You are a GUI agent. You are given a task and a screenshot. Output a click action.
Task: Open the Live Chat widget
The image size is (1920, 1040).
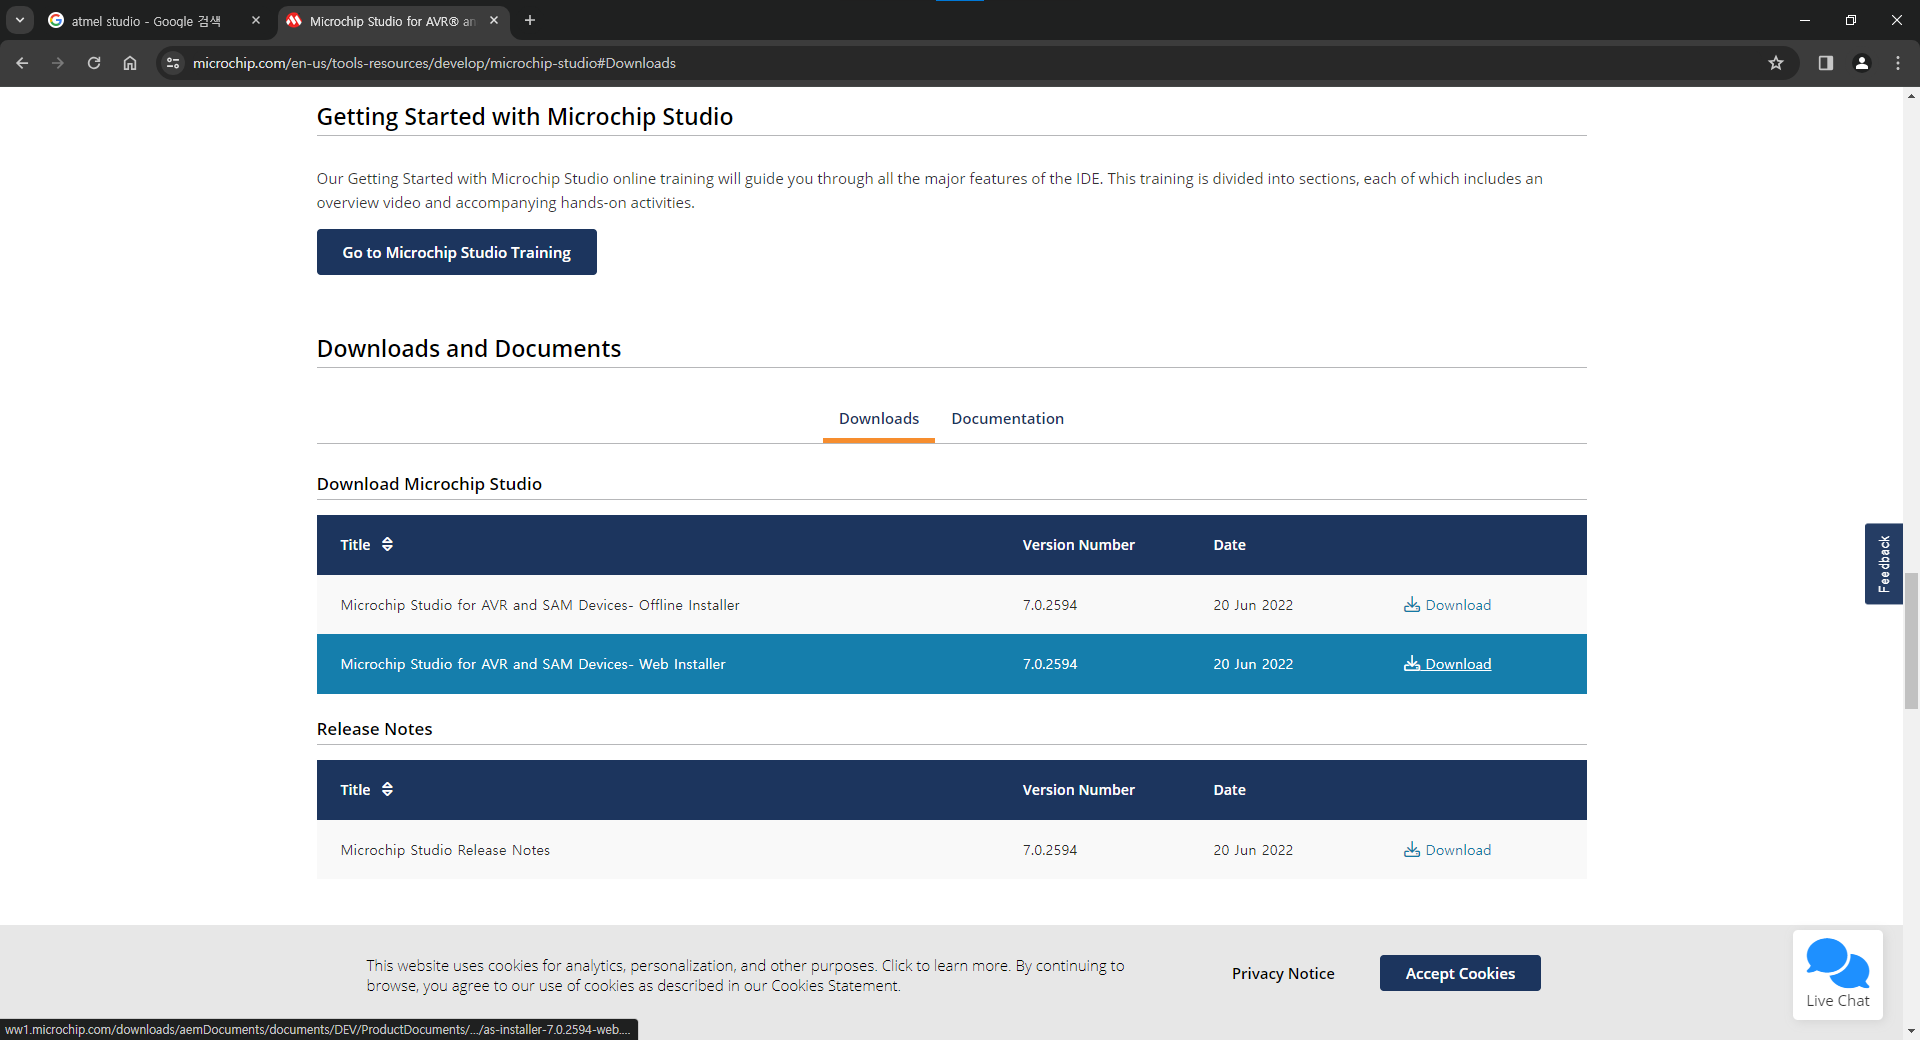tap(1838, 975)
